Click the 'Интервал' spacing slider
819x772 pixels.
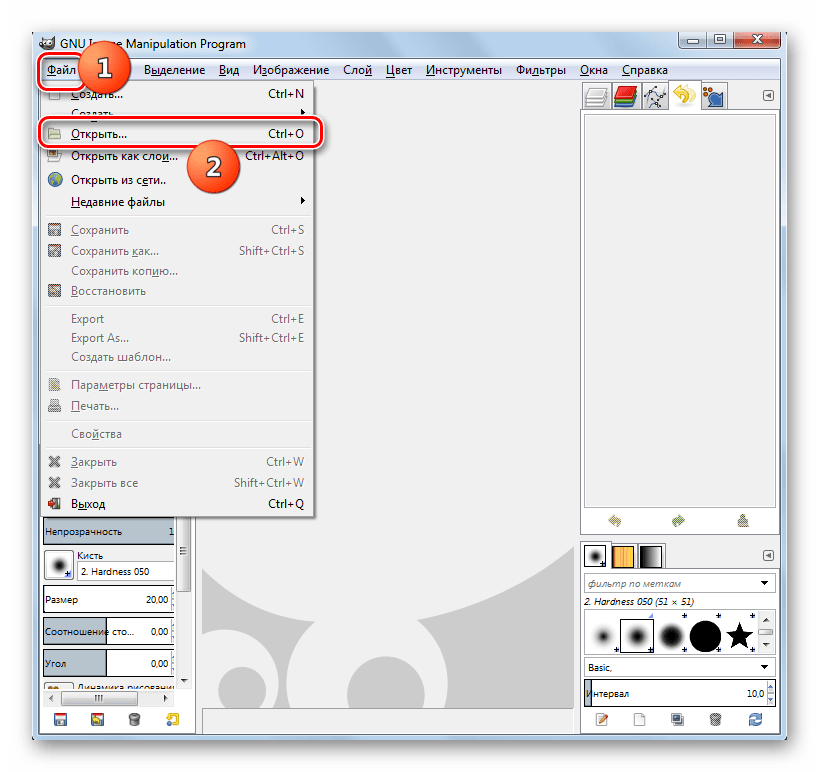675,693
